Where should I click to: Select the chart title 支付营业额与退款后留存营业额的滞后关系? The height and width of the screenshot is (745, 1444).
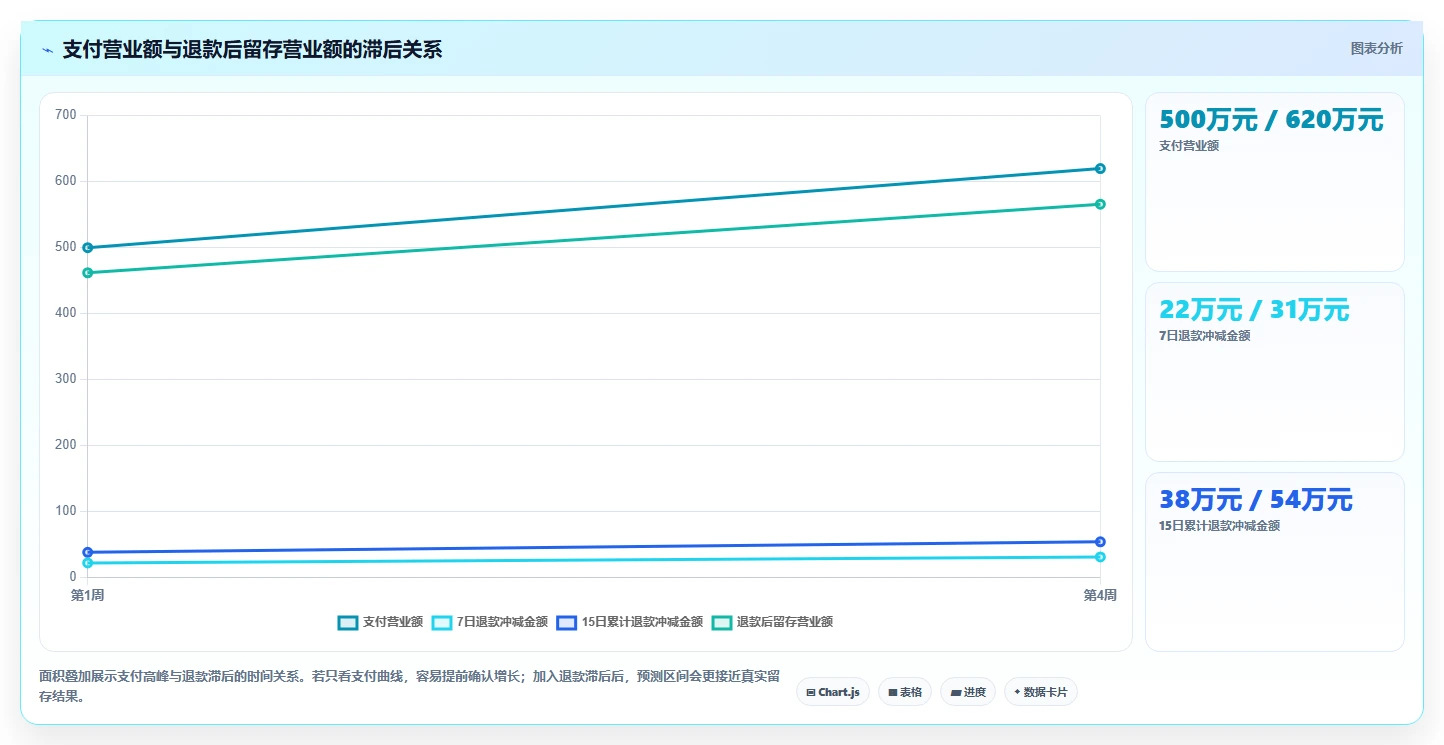pyautogui.click(x=252, y=49)
